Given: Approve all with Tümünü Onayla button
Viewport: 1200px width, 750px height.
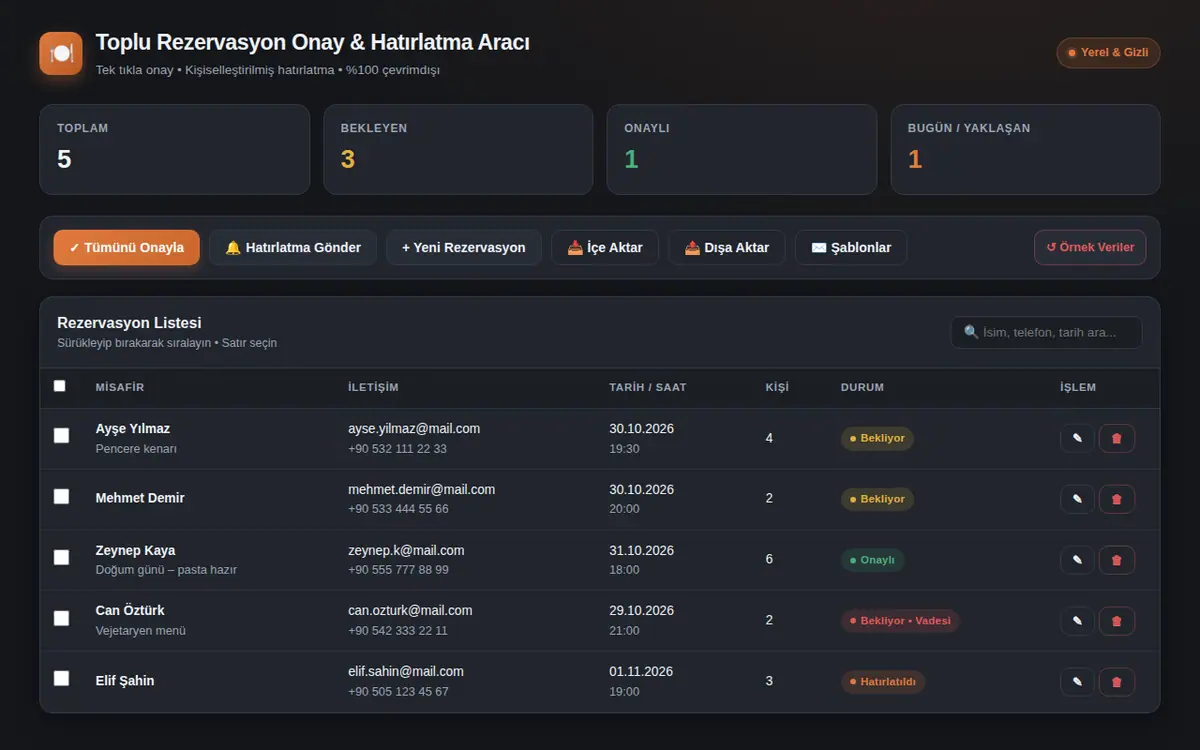Looking at the screenshot, I should click(127, 247).
